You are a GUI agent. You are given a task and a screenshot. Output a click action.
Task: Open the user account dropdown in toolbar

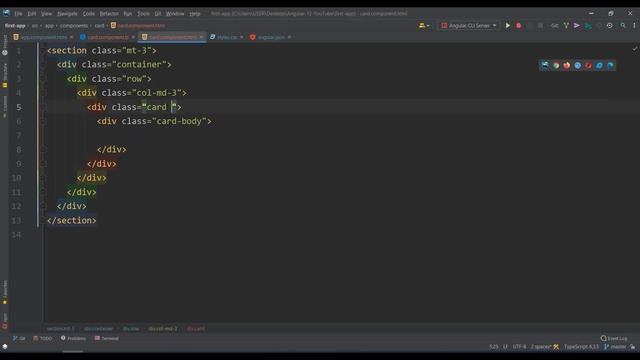click(x=424, y=25)
